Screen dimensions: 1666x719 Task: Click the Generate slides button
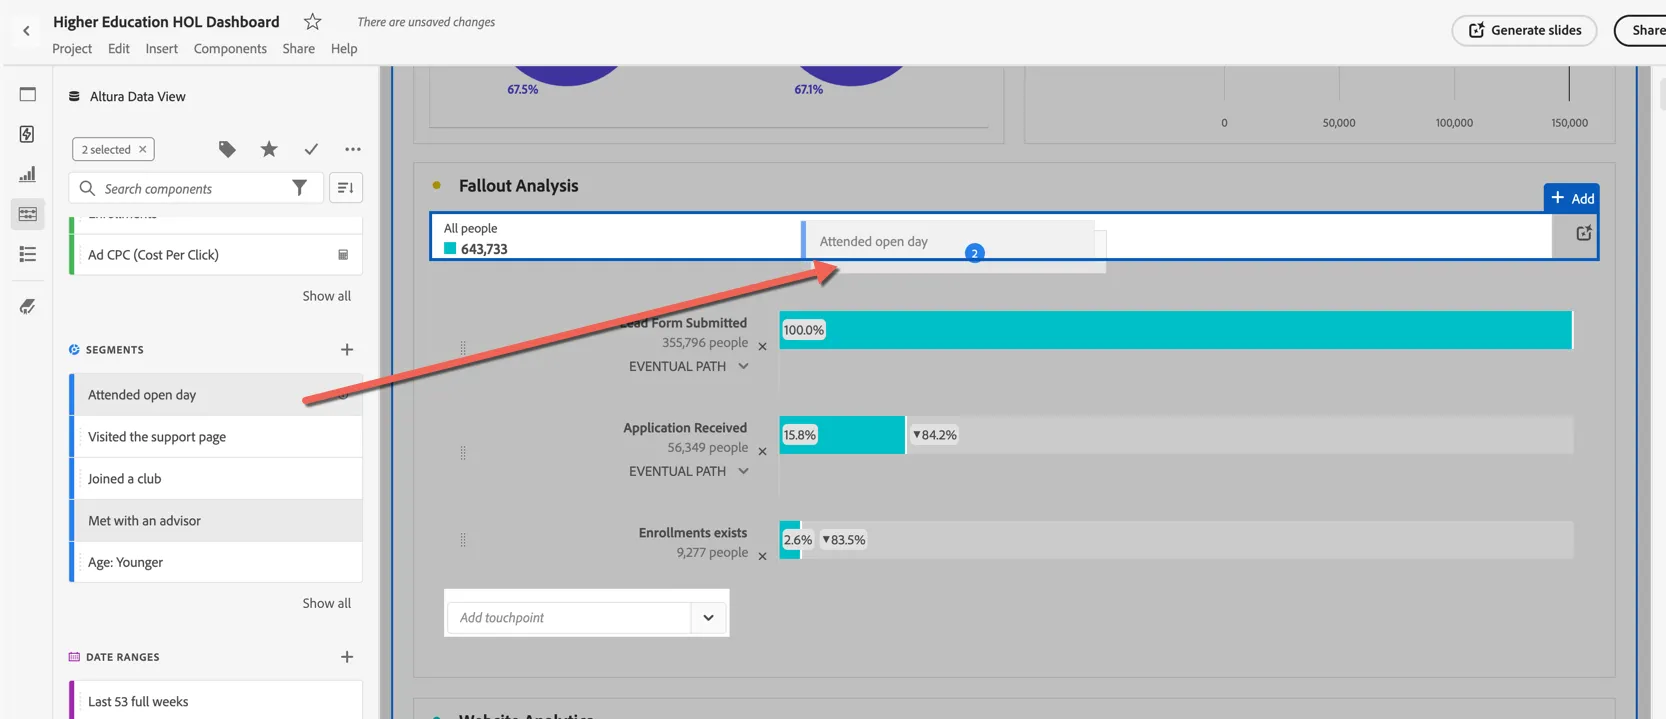pyautogui.click(x=1524, y=30)
